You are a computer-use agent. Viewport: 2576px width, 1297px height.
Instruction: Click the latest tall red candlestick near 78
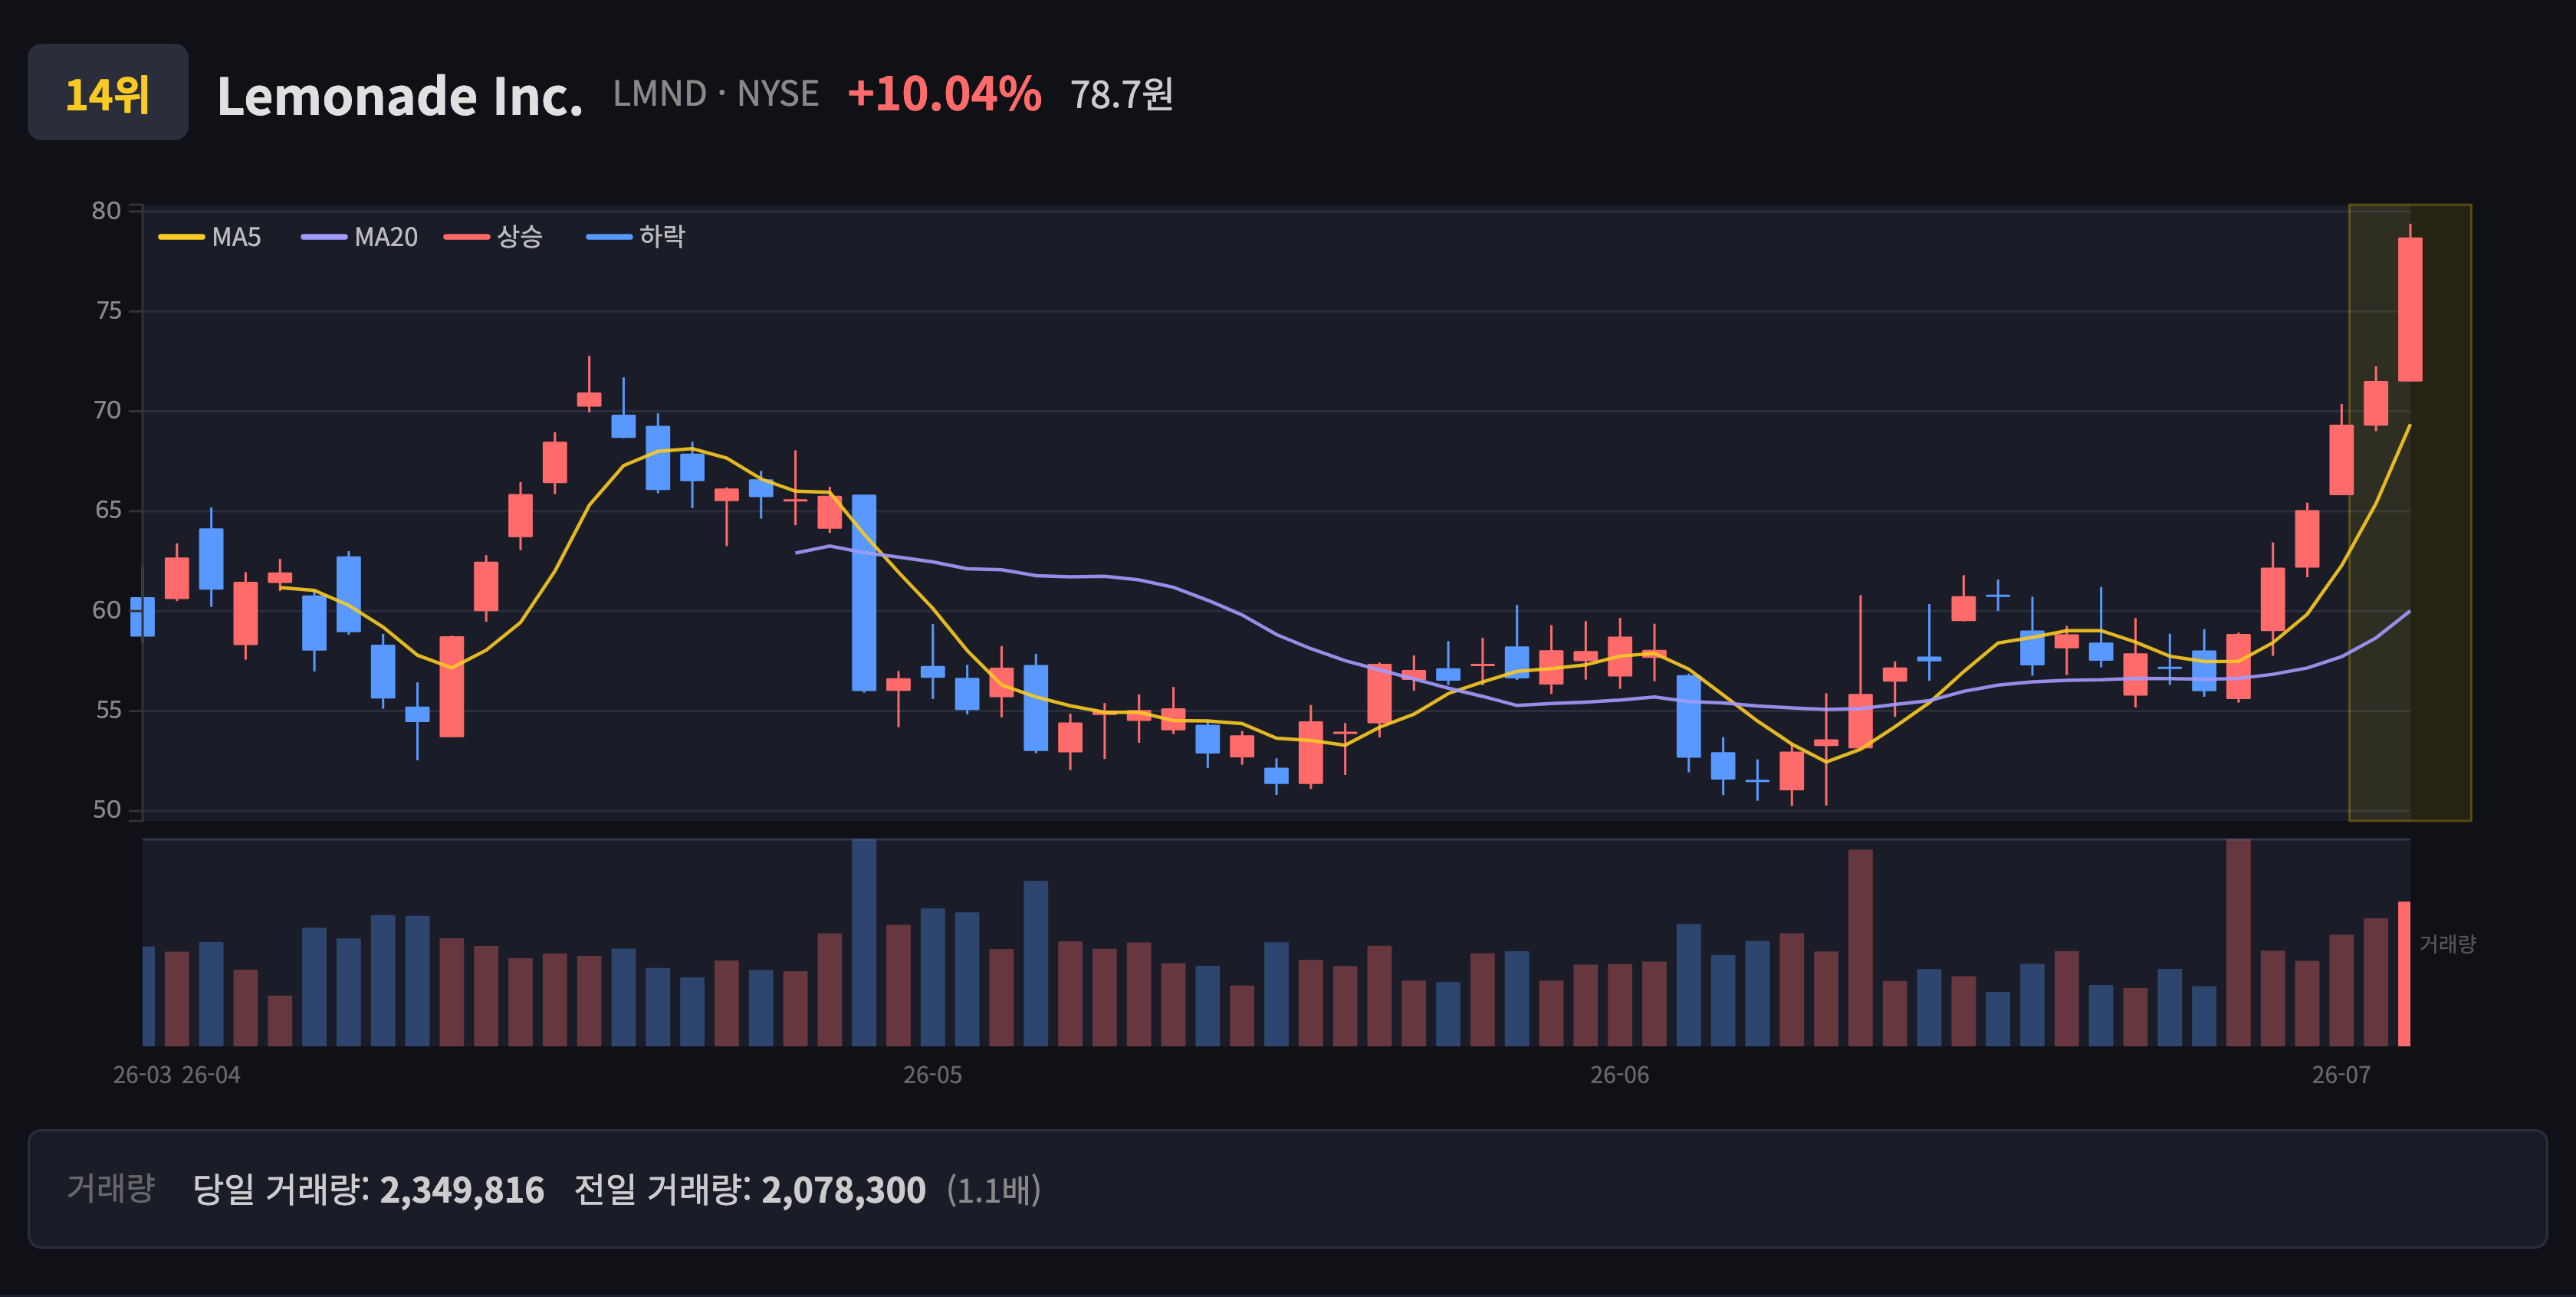[2410, 309]
